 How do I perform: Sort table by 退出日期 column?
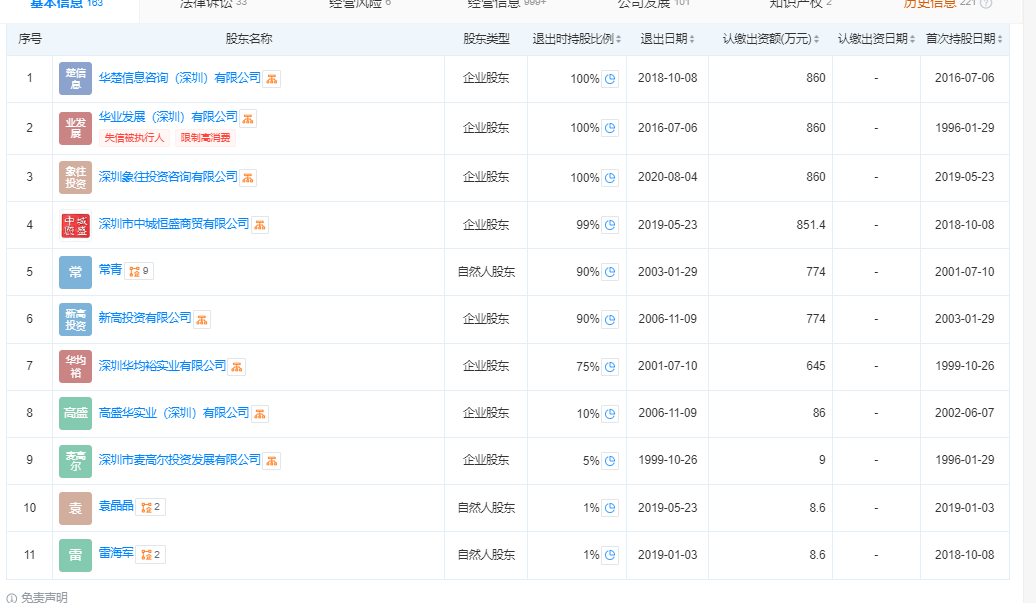click(x=667, y=39)
